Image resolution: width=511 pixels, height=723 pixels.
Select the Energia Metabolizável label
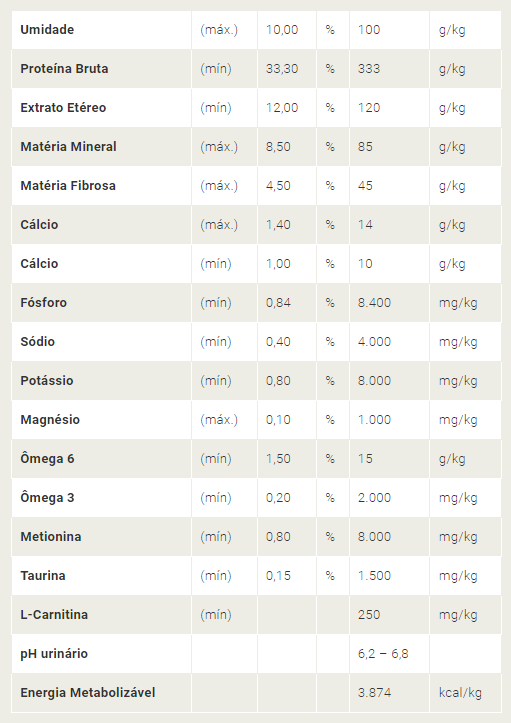point(88,693)
